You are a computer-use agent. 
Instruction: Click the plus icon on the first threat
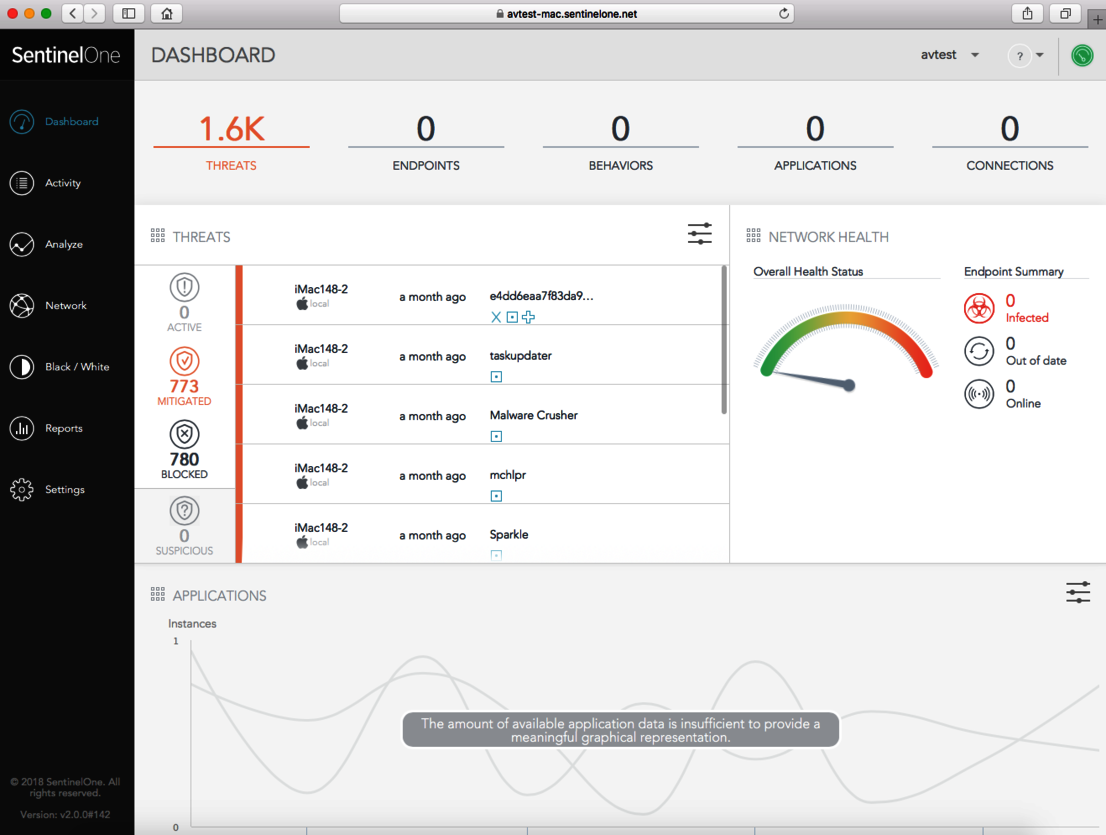pyautogui.click(x=528, y=317)
